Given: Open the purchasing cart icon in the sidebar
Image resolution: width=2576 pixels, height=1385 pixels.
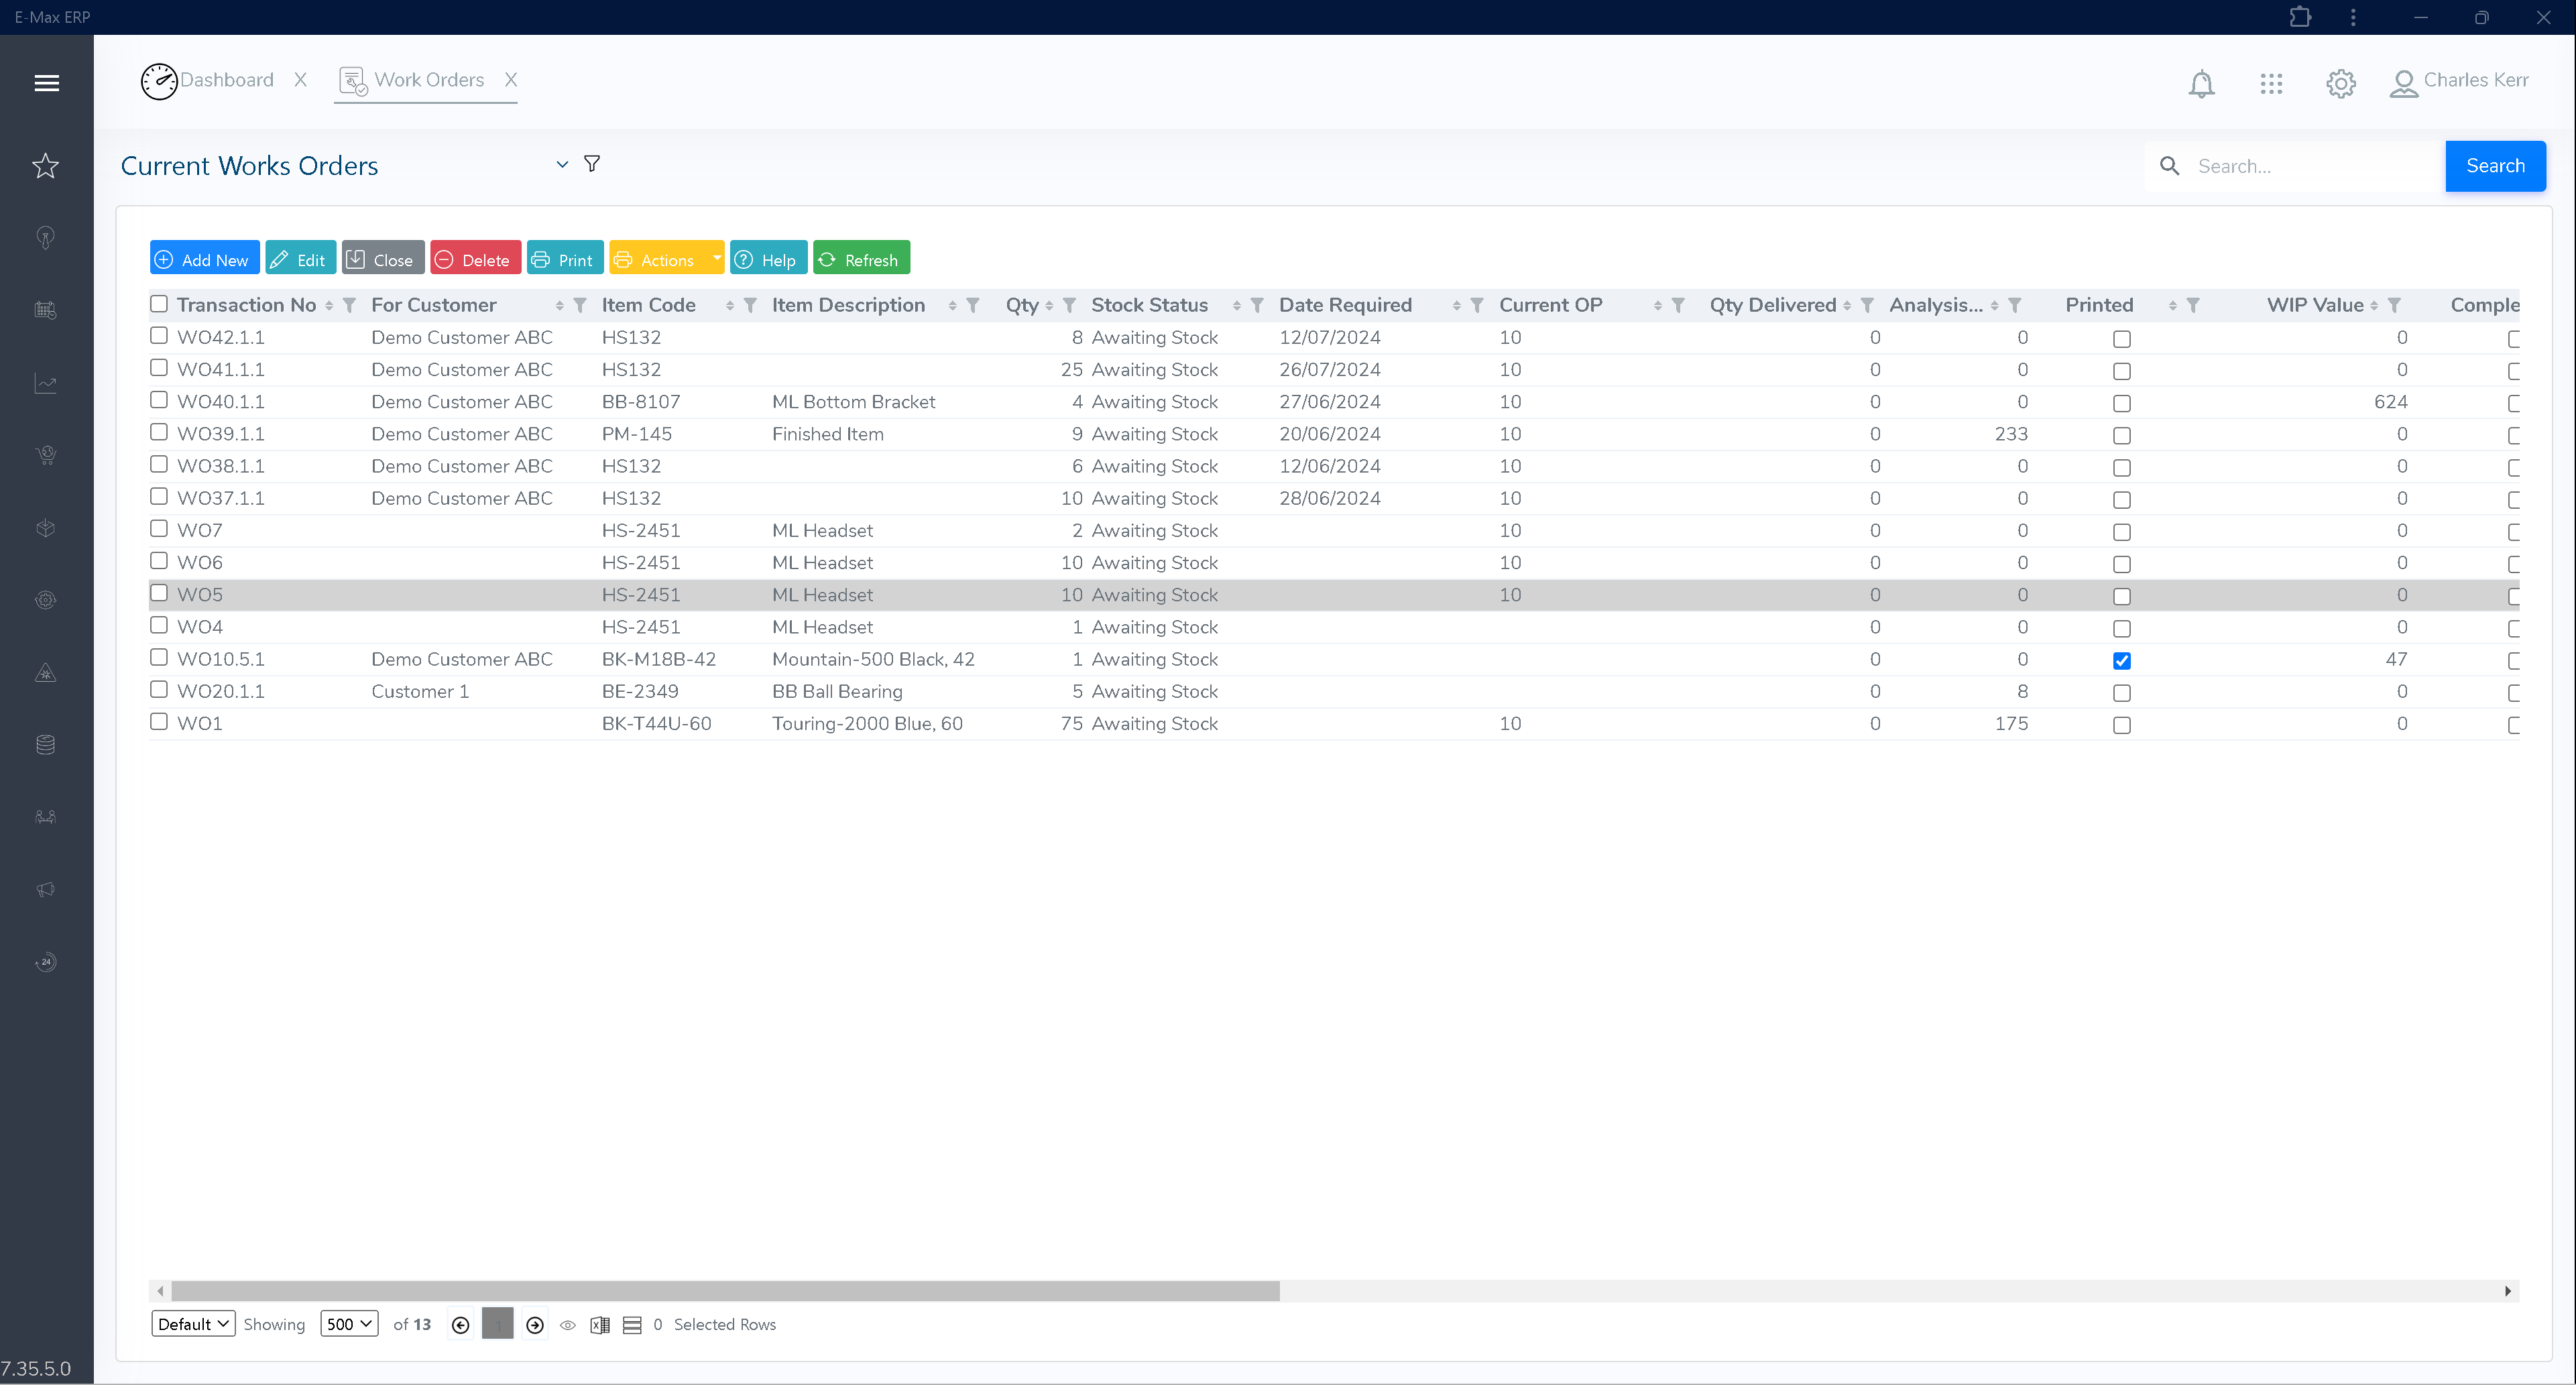Looking at the screenshot, I should pyautogui.click(x=46, y=455).
